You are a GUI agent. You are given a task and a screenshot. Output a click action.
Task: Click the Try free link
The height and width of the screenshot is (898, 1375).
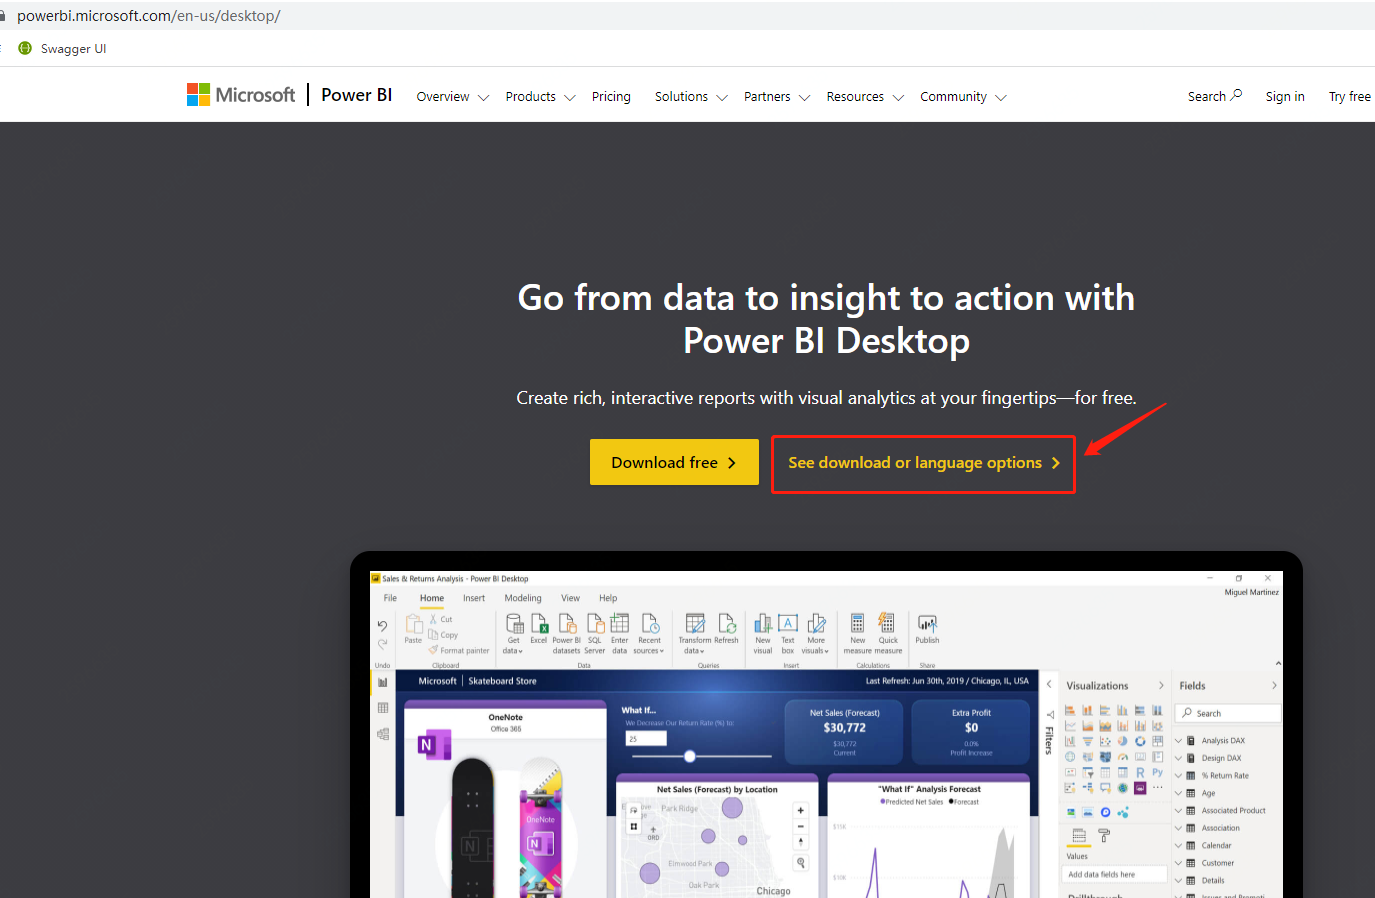[x=1350, y=97]
